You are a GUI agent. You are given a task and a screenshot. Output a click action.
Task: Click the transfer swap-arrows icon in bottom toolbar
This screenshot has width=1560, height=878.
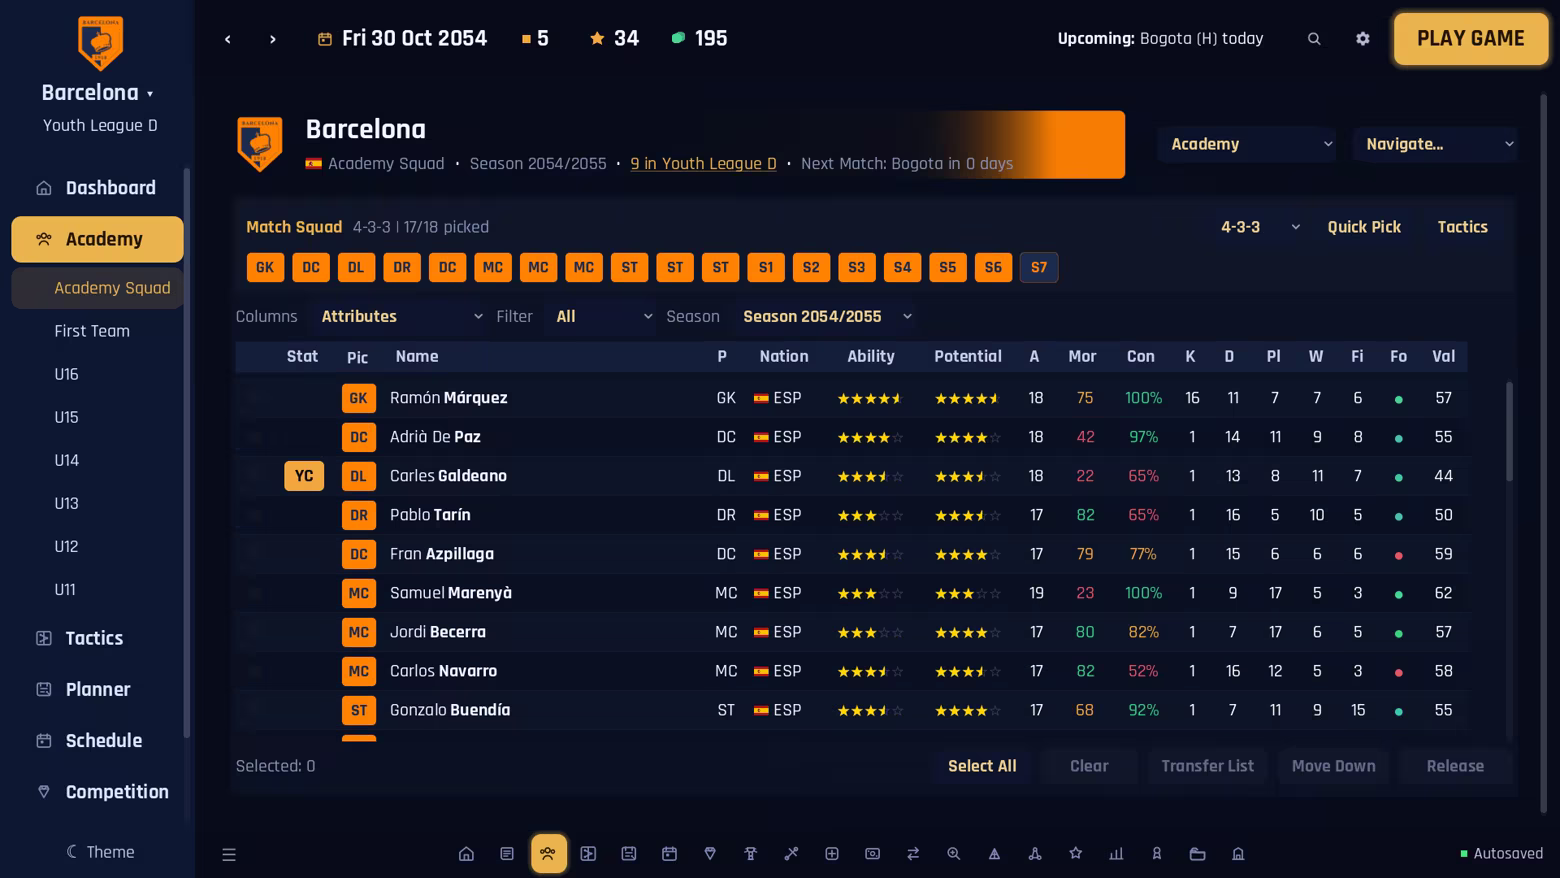(x=913, y=854)
